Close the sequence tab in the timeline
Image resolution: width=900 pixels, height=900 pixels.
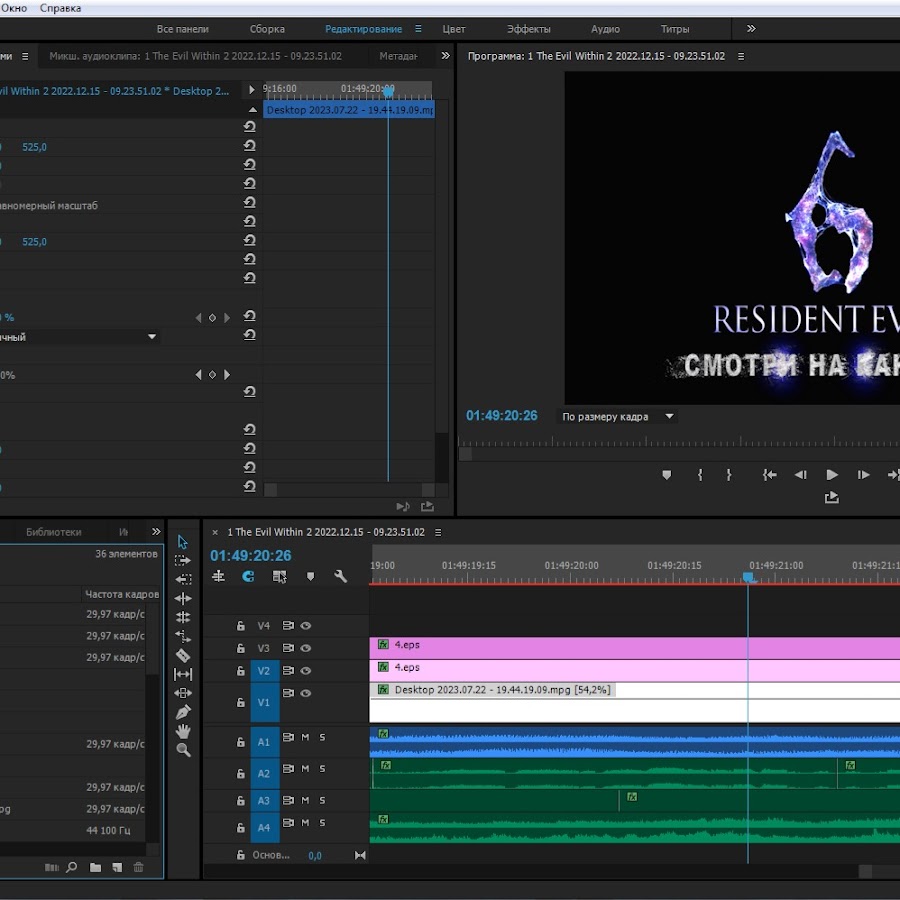[215, 532]
